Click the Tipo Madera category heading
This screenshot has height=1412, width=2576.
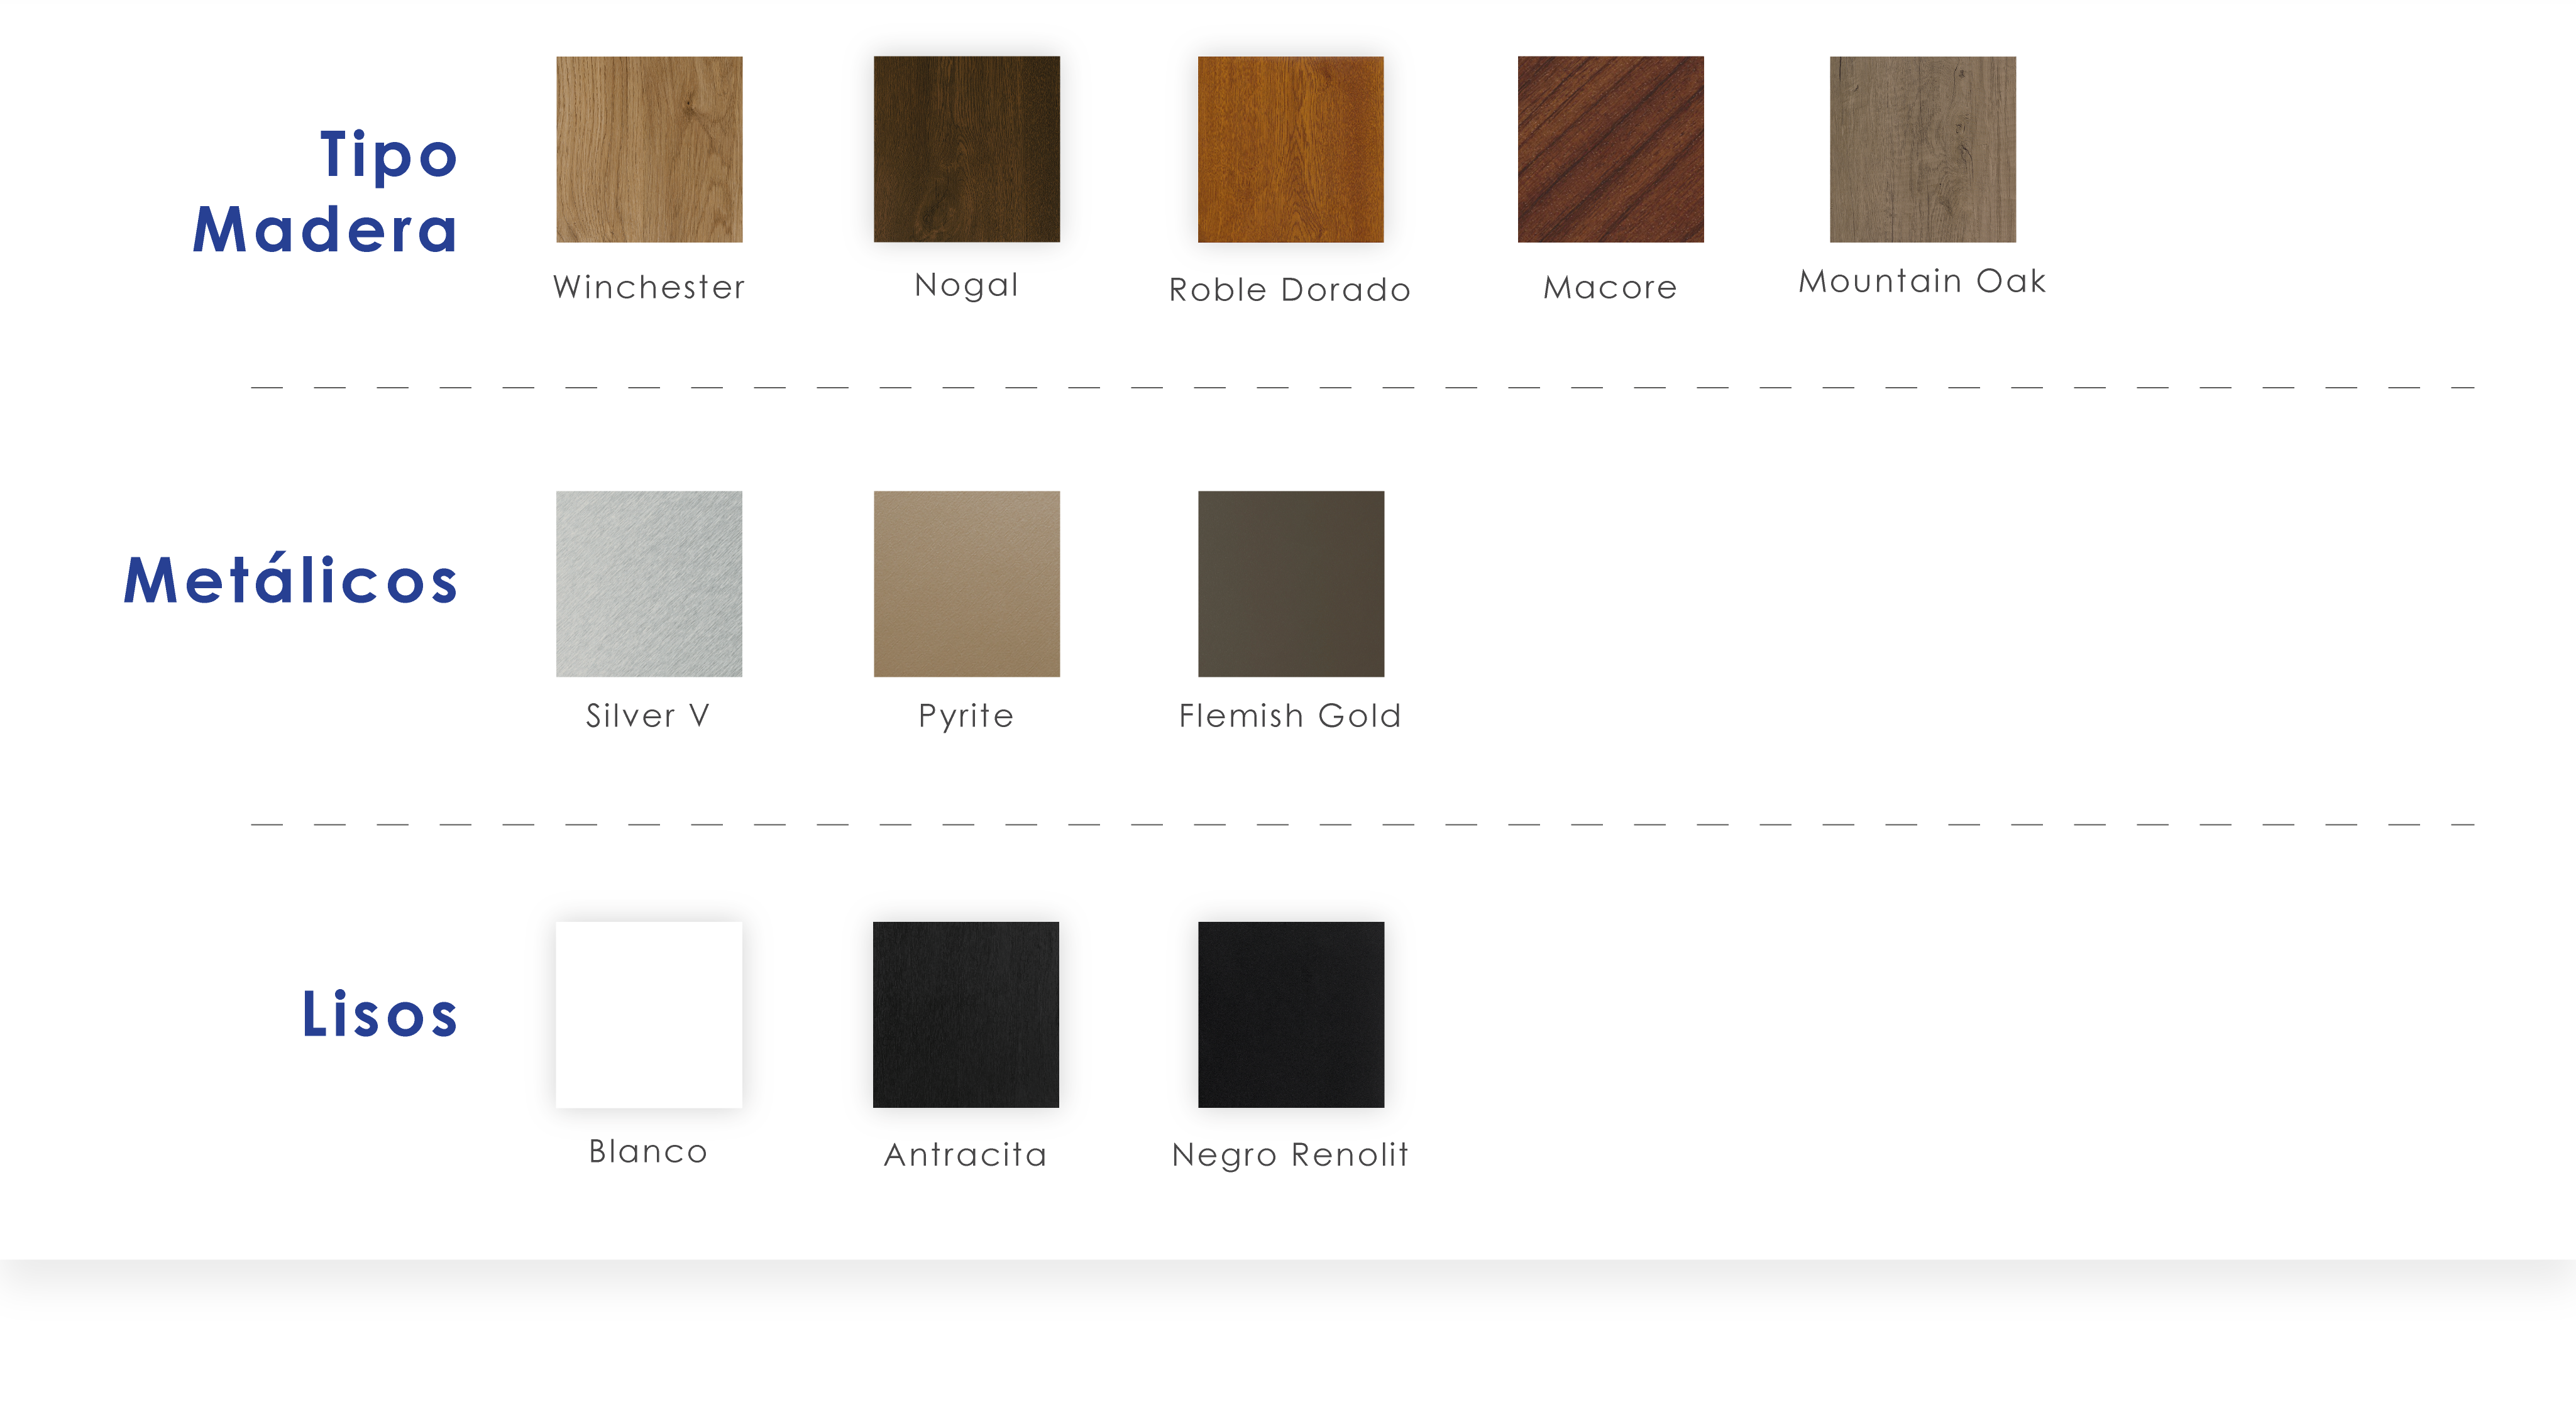pos(326,192)
